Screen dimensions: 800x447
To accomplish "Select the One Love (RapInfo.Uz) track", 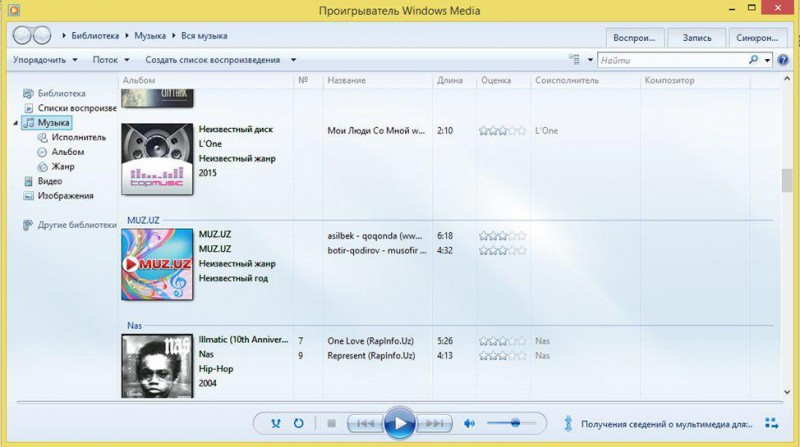I will [370, 341].
